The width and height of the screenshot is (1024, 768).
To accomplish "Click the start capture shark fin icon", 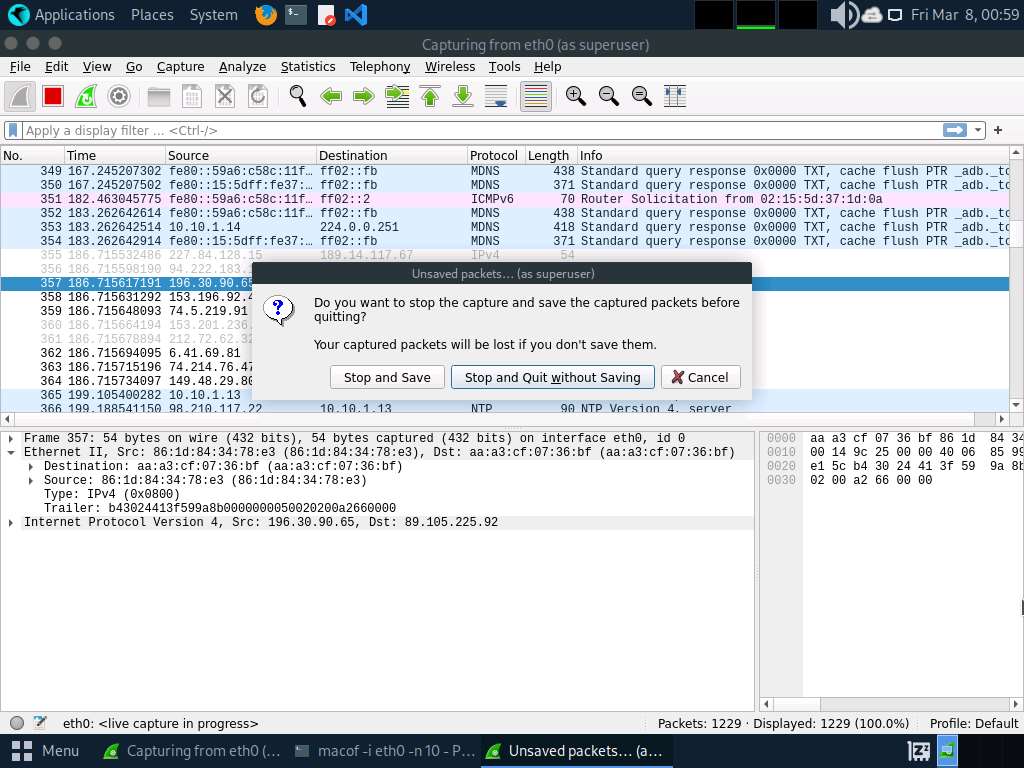I will [20, 97].
